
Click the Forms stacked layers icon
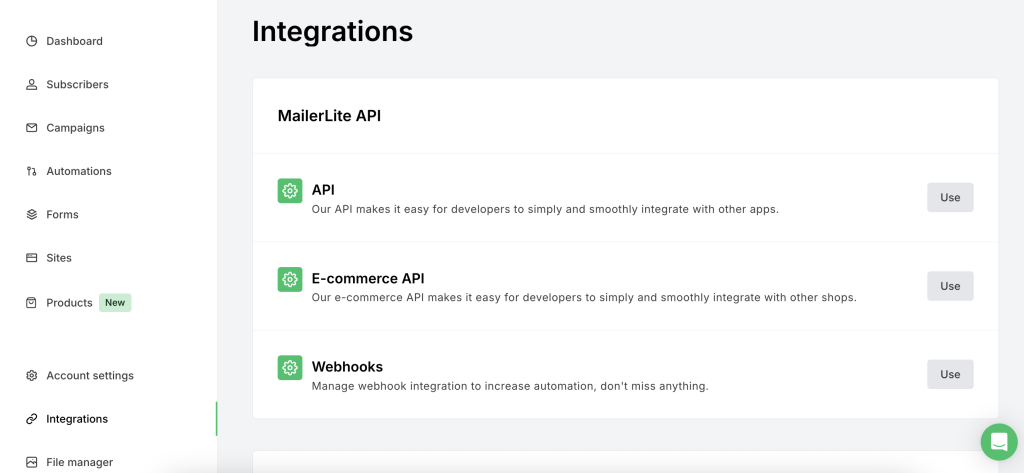32,214
